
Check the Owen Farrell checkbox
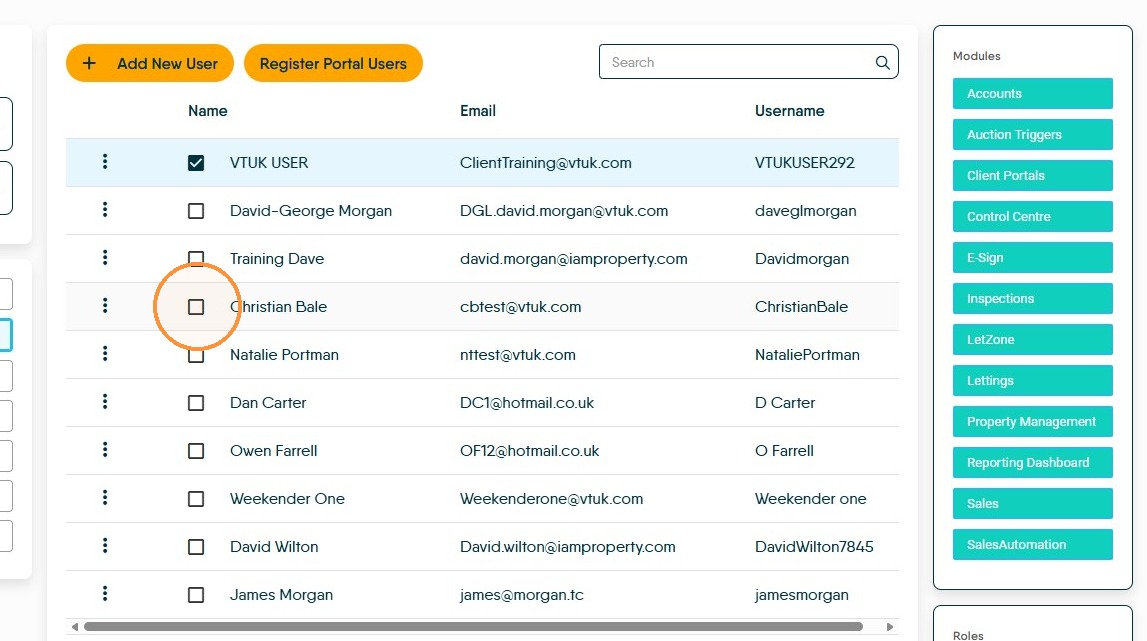click(196, 451)
